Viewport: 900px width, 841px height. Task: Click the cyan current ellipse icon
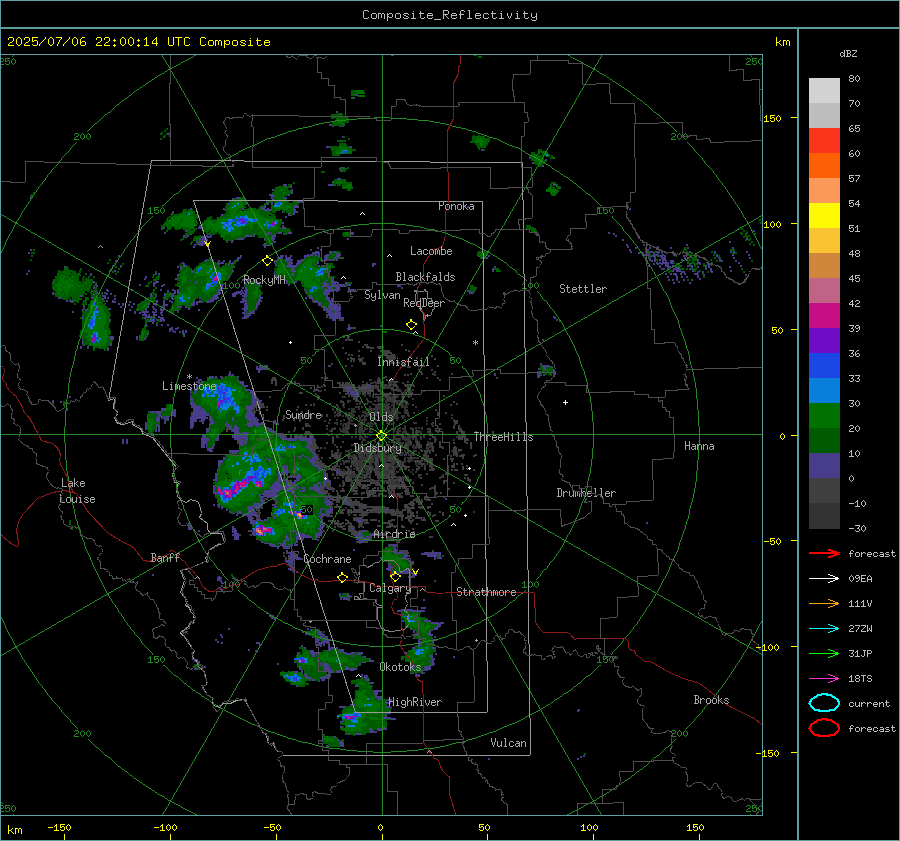[824, 703]
